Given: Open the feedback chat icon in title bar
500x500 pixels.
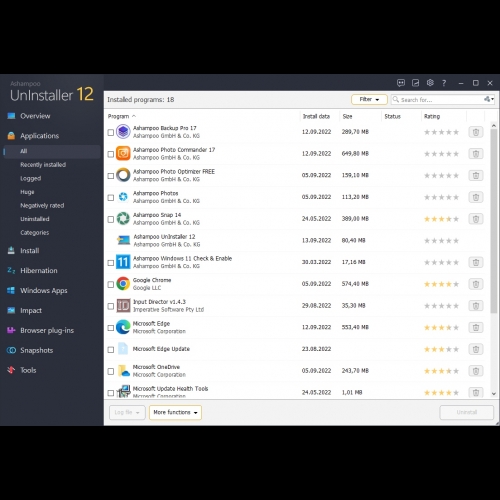Looking at the screenshot, I should (401, 83).
